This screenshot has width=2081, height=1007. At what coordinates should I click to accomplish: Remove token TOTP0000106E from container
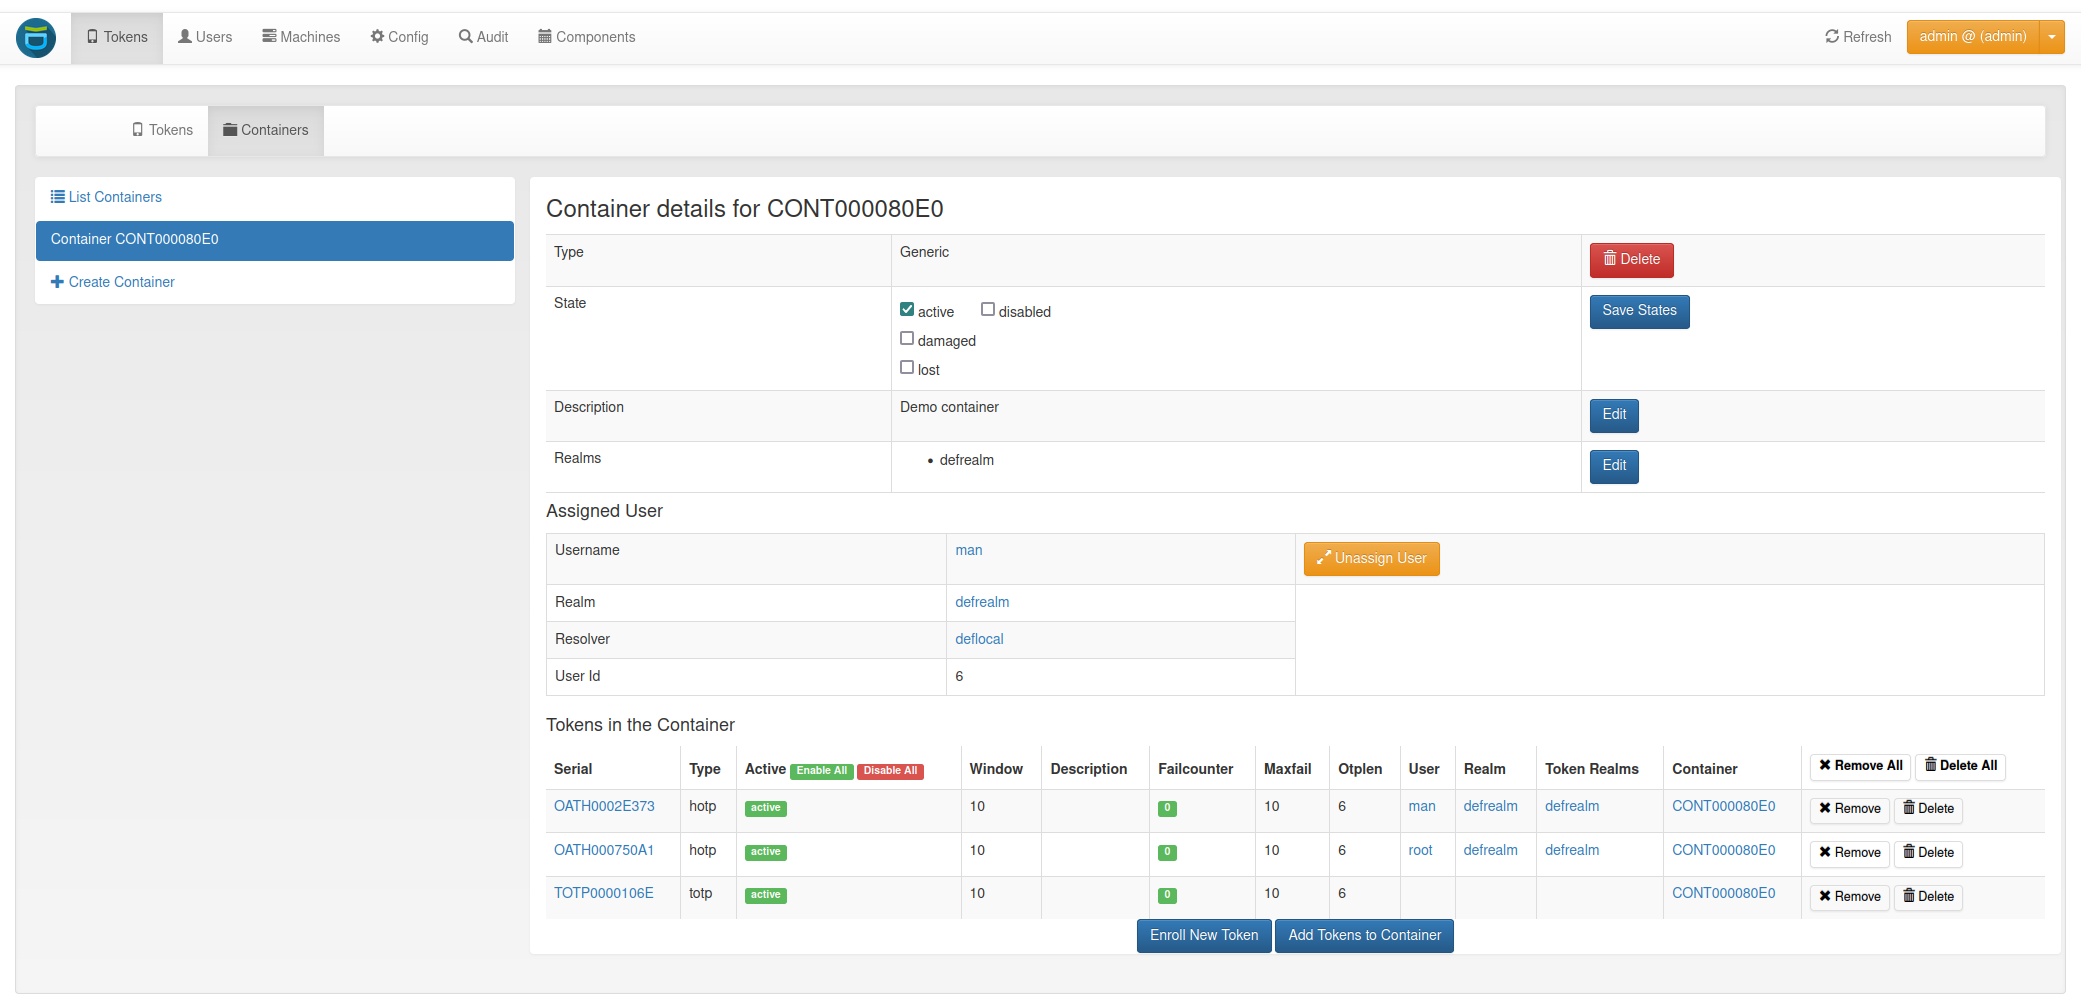pyautogui.click(x=1849, y=897)
